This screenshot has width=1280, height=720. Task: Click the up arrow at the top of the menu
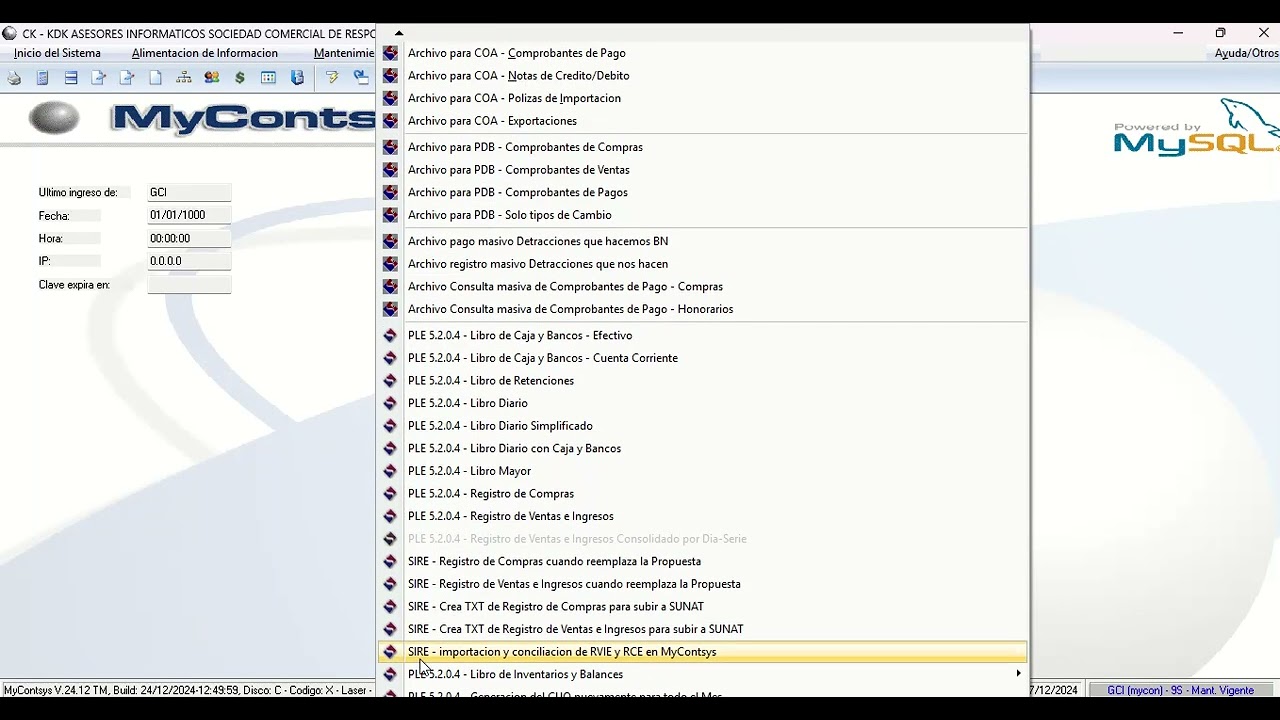399,33
